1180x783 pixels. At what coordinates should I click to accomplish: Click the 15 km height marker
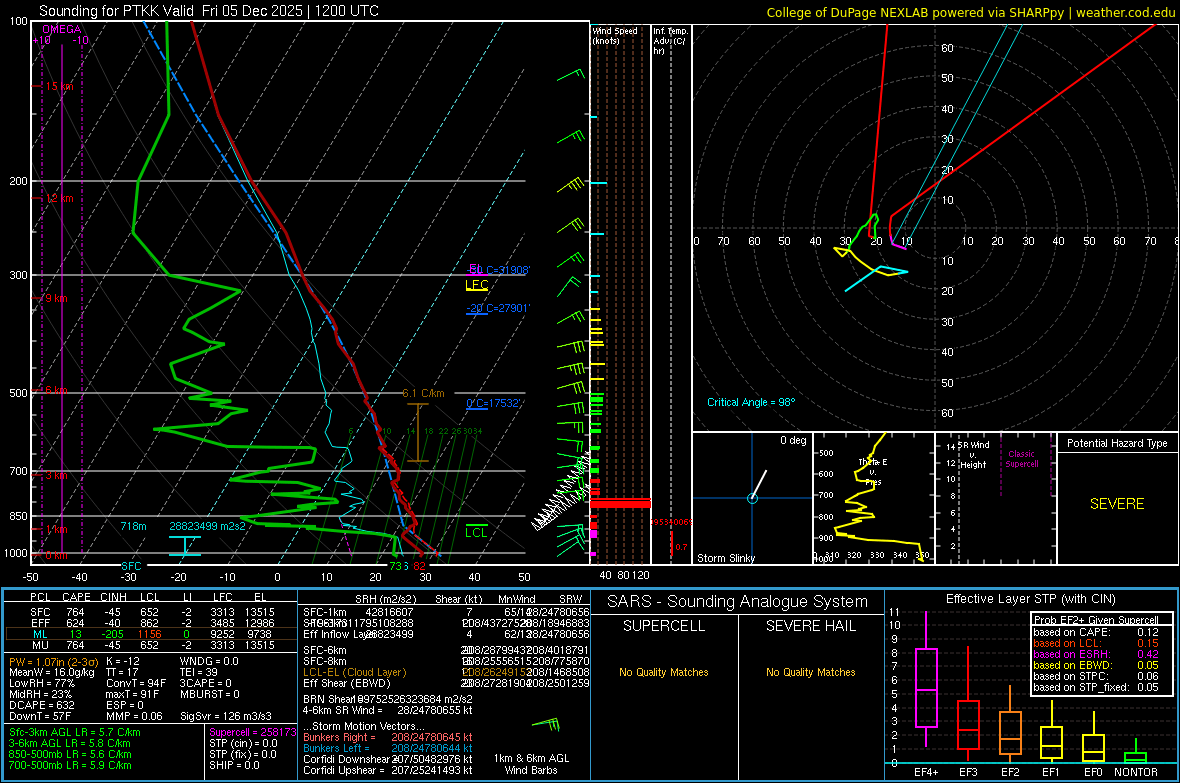pos(59,87)
